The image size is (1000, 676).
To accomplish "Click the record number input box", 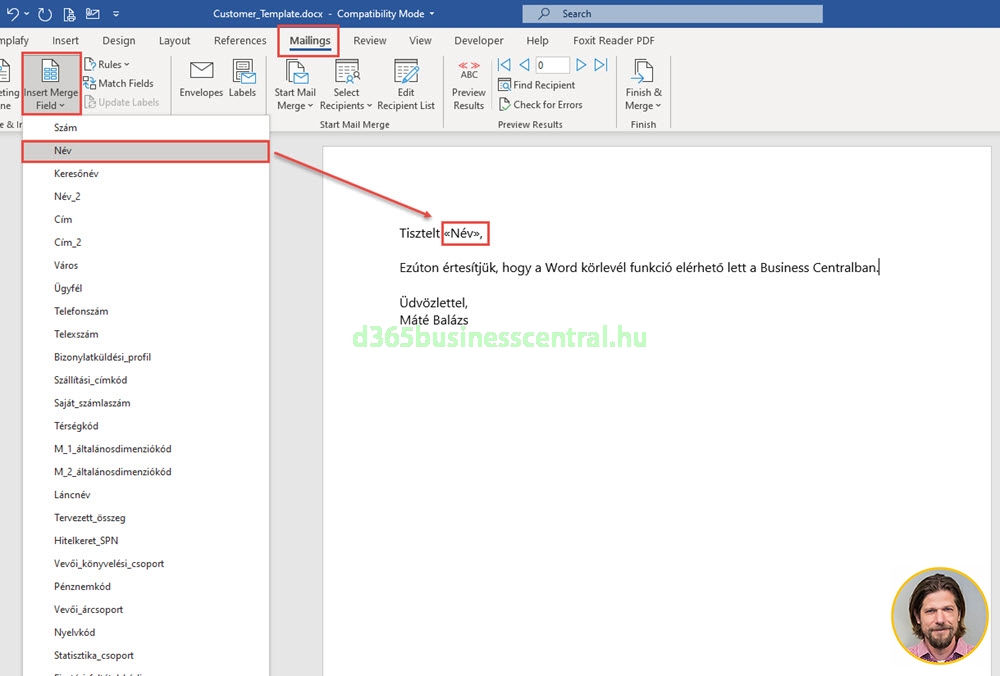I will (x=552, y=65).
